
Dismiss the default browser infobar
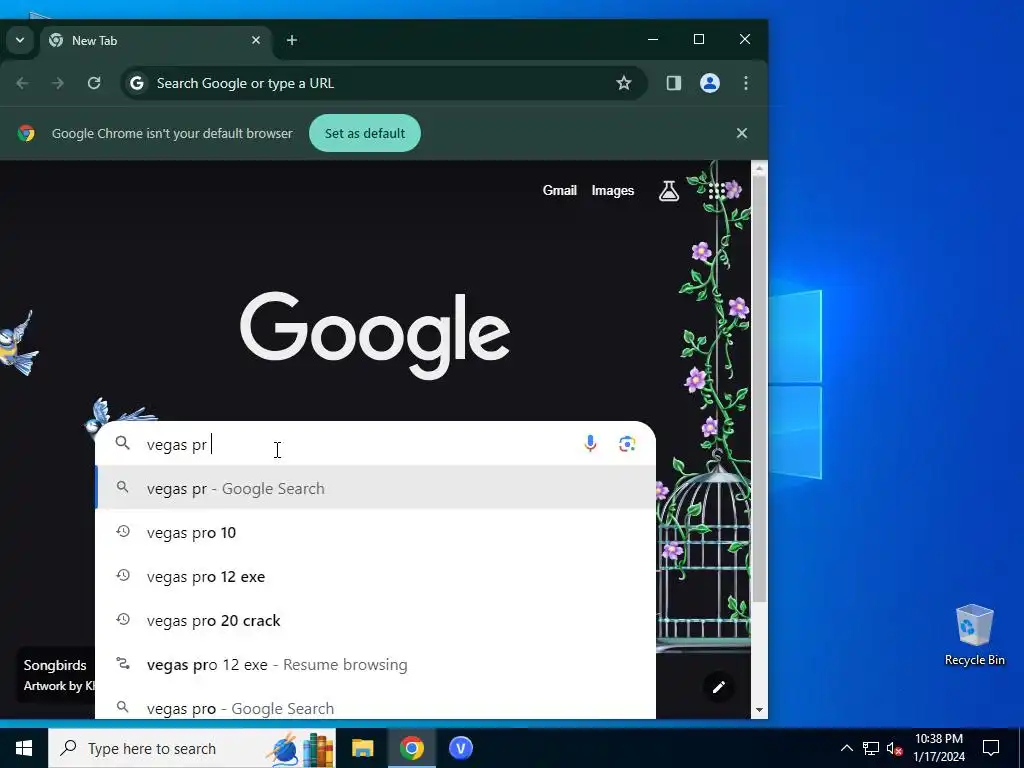[741, 133]
